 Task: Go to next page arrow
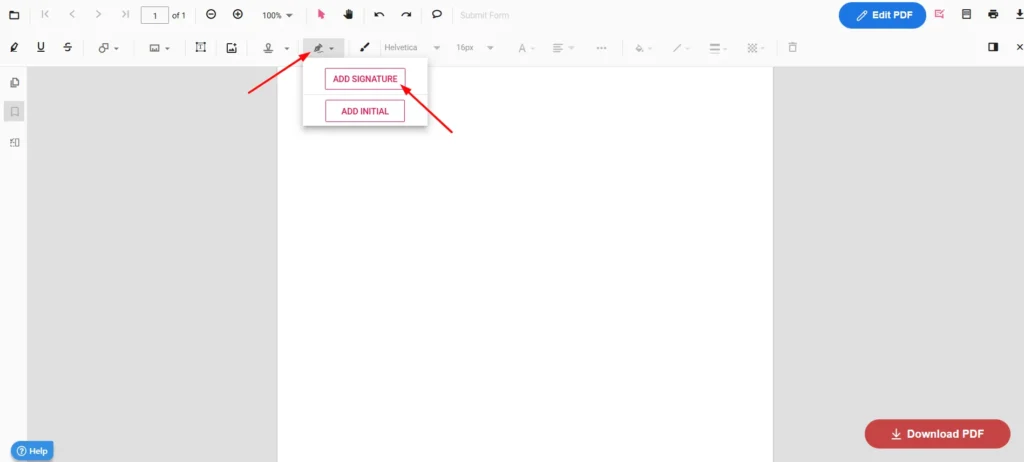tap(98, 14)
